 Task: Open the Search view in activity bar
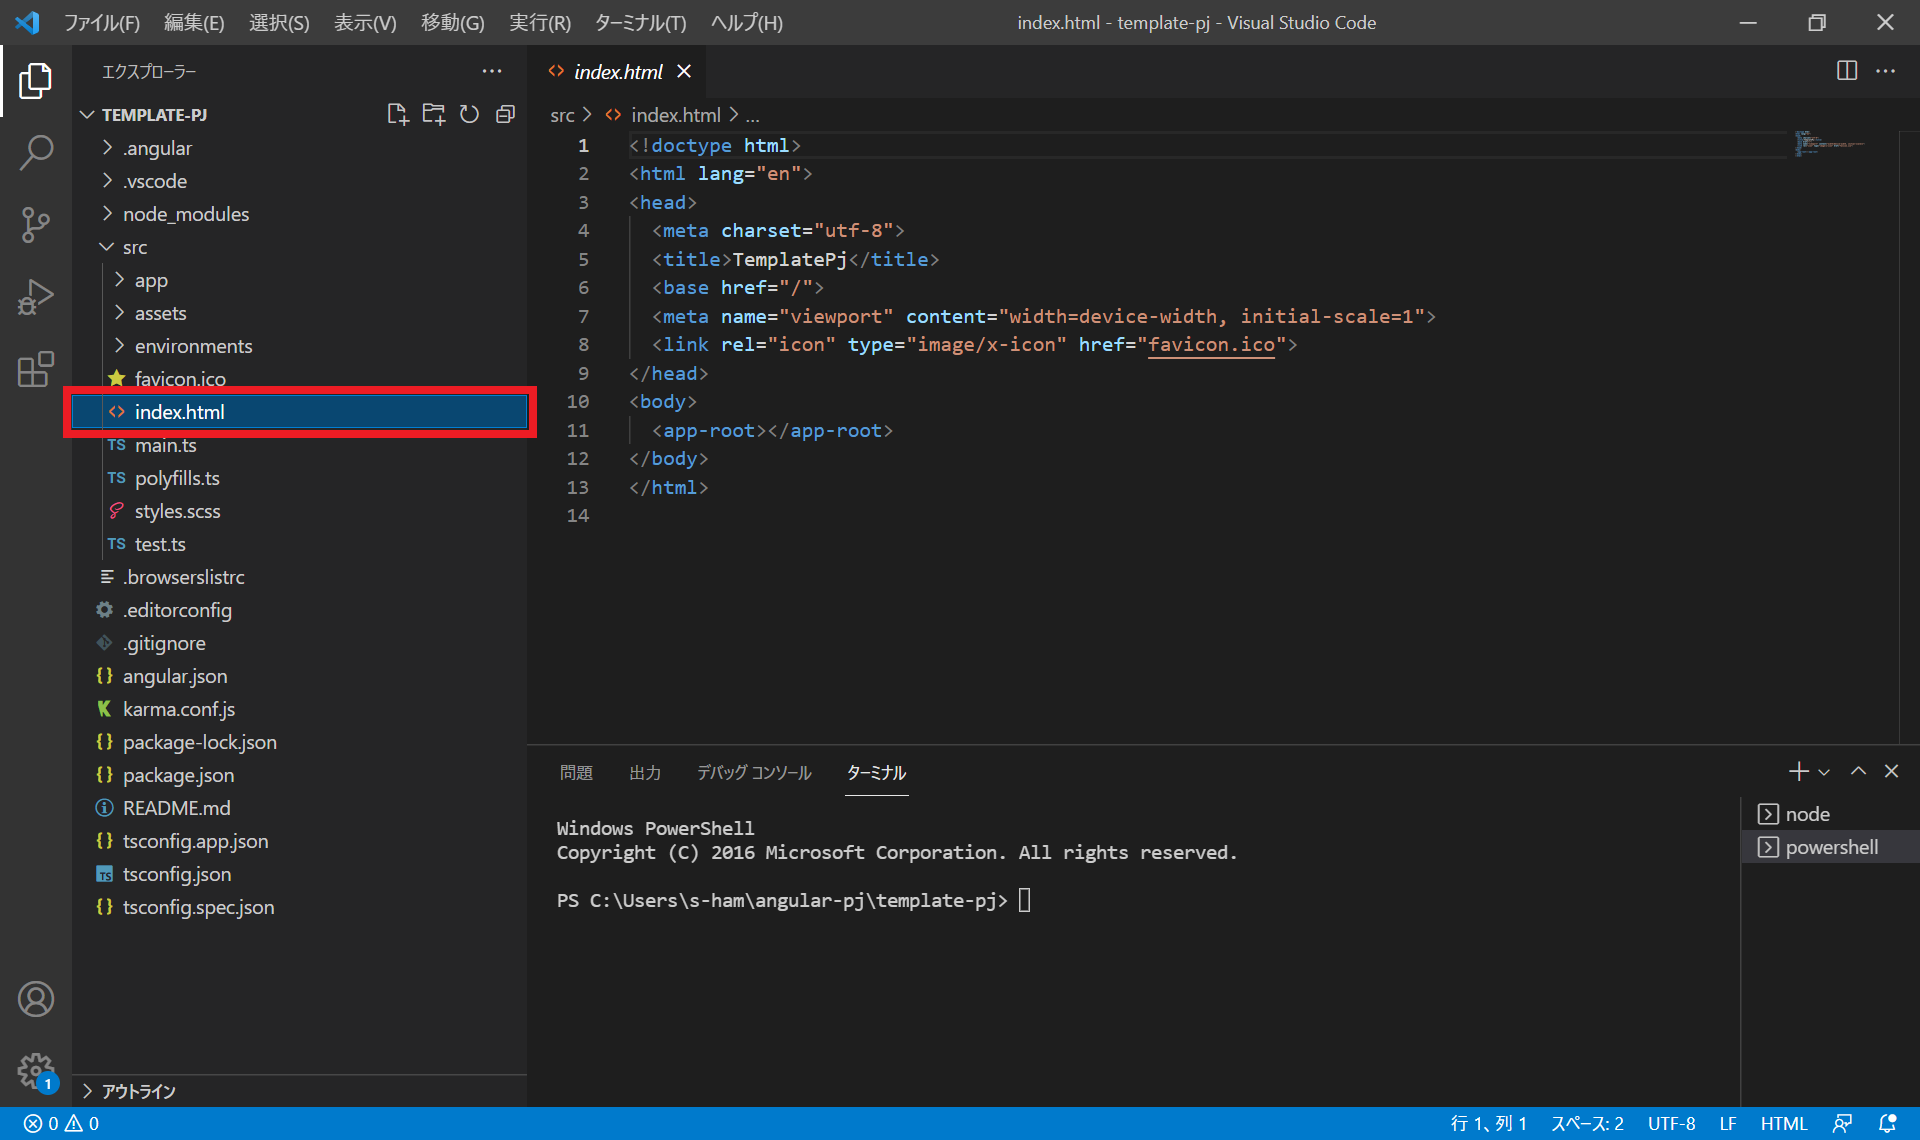36,153
